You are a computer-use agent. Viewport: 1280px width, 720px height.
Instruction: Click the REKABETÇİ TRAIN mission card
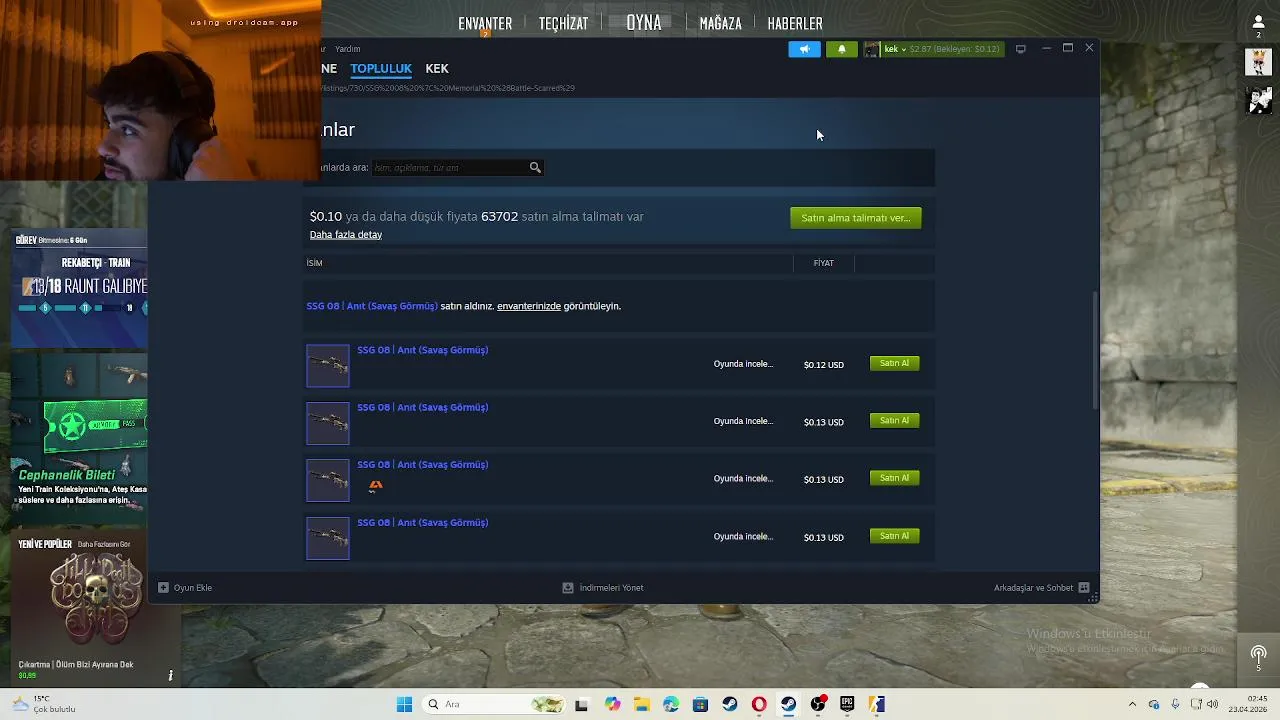tap(80, 290)
